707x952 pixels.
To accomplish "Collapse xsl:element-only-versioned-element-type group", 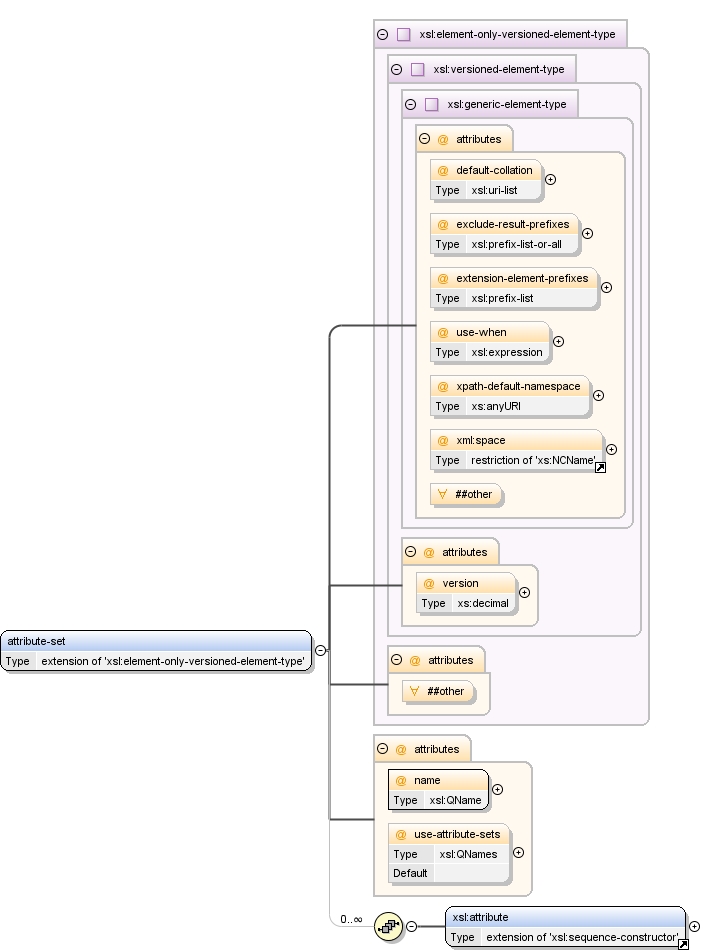I will pos(382,35).
